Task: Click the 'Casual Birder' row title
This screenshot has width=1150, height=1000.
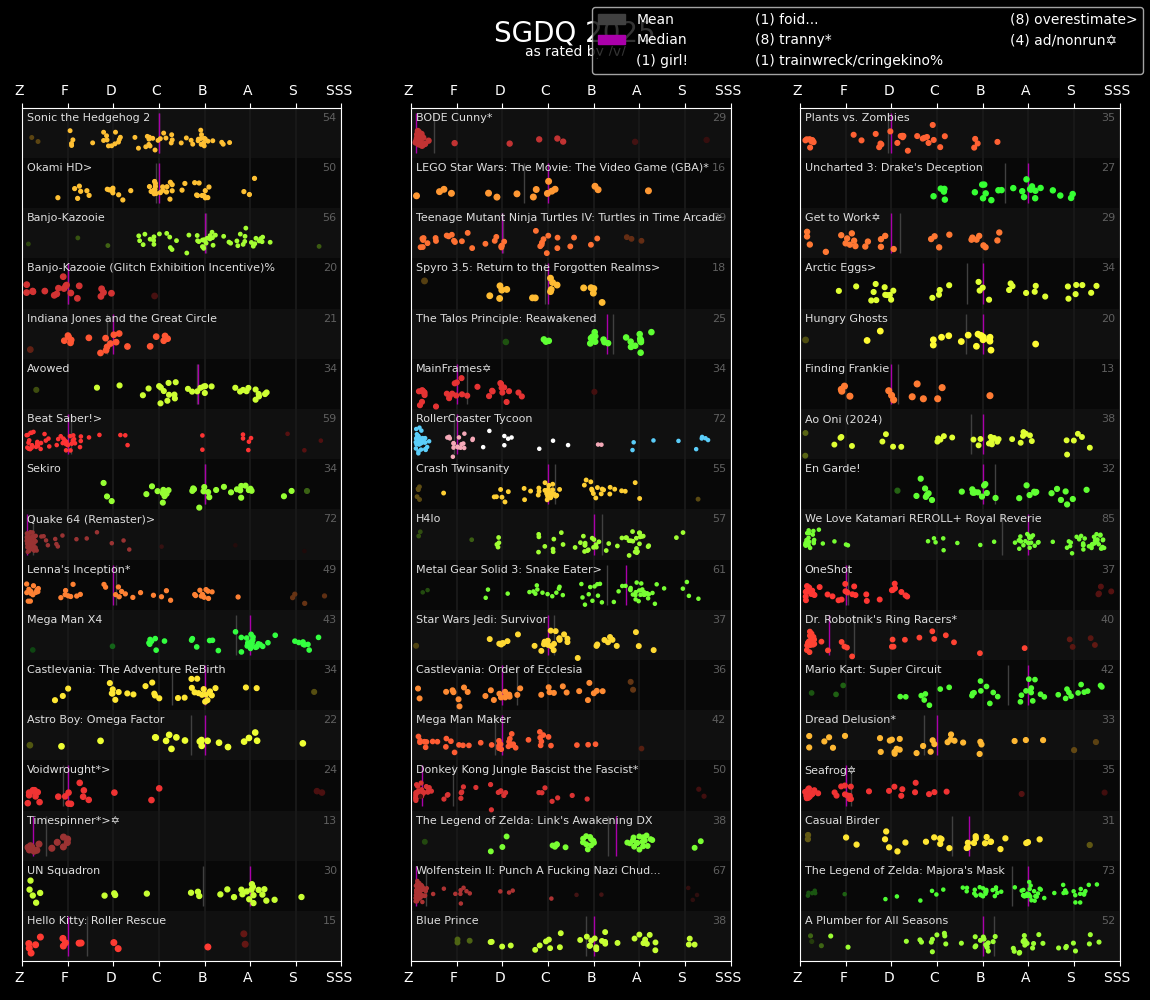Action: 842,820
